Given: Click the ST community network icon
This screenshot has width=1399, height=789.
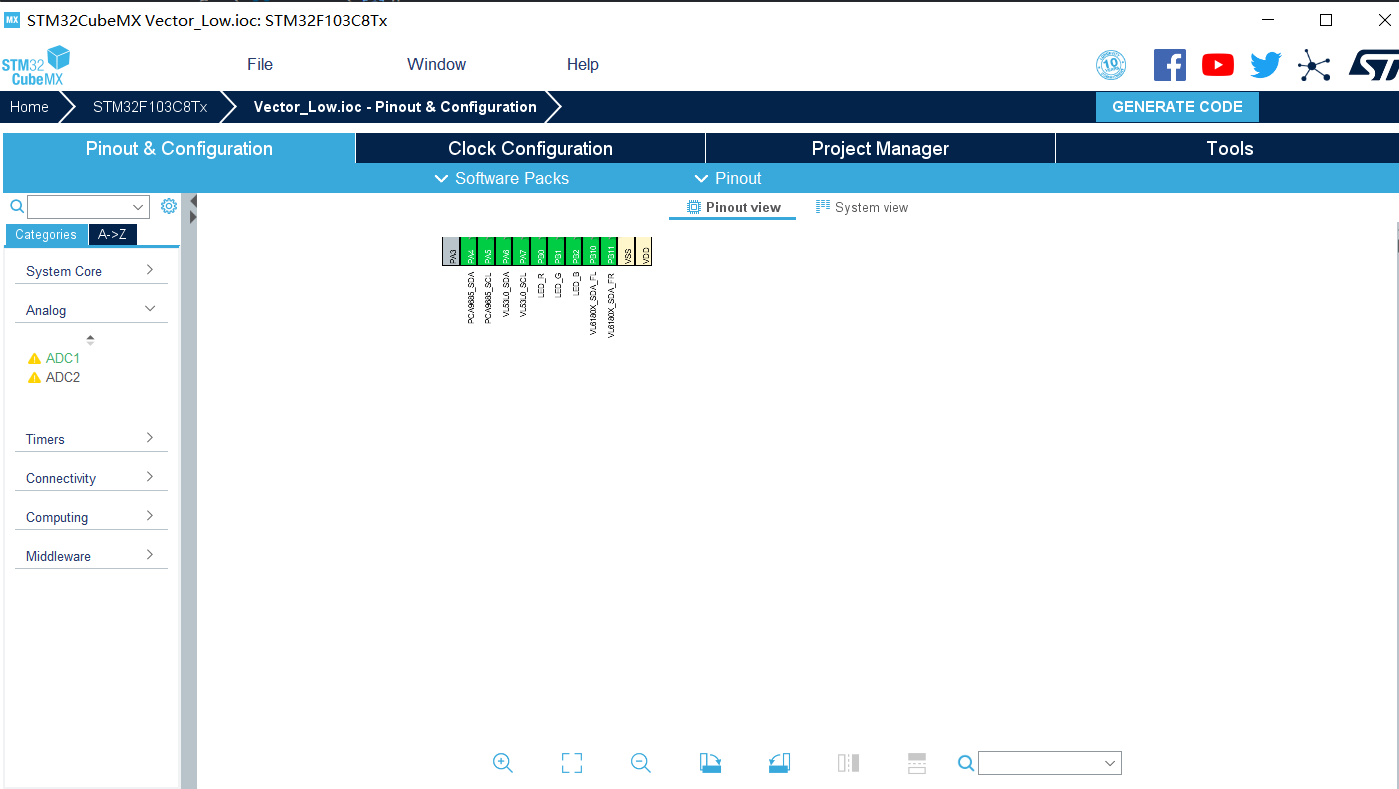Looking at the screenshot, I should point(1314,66).
